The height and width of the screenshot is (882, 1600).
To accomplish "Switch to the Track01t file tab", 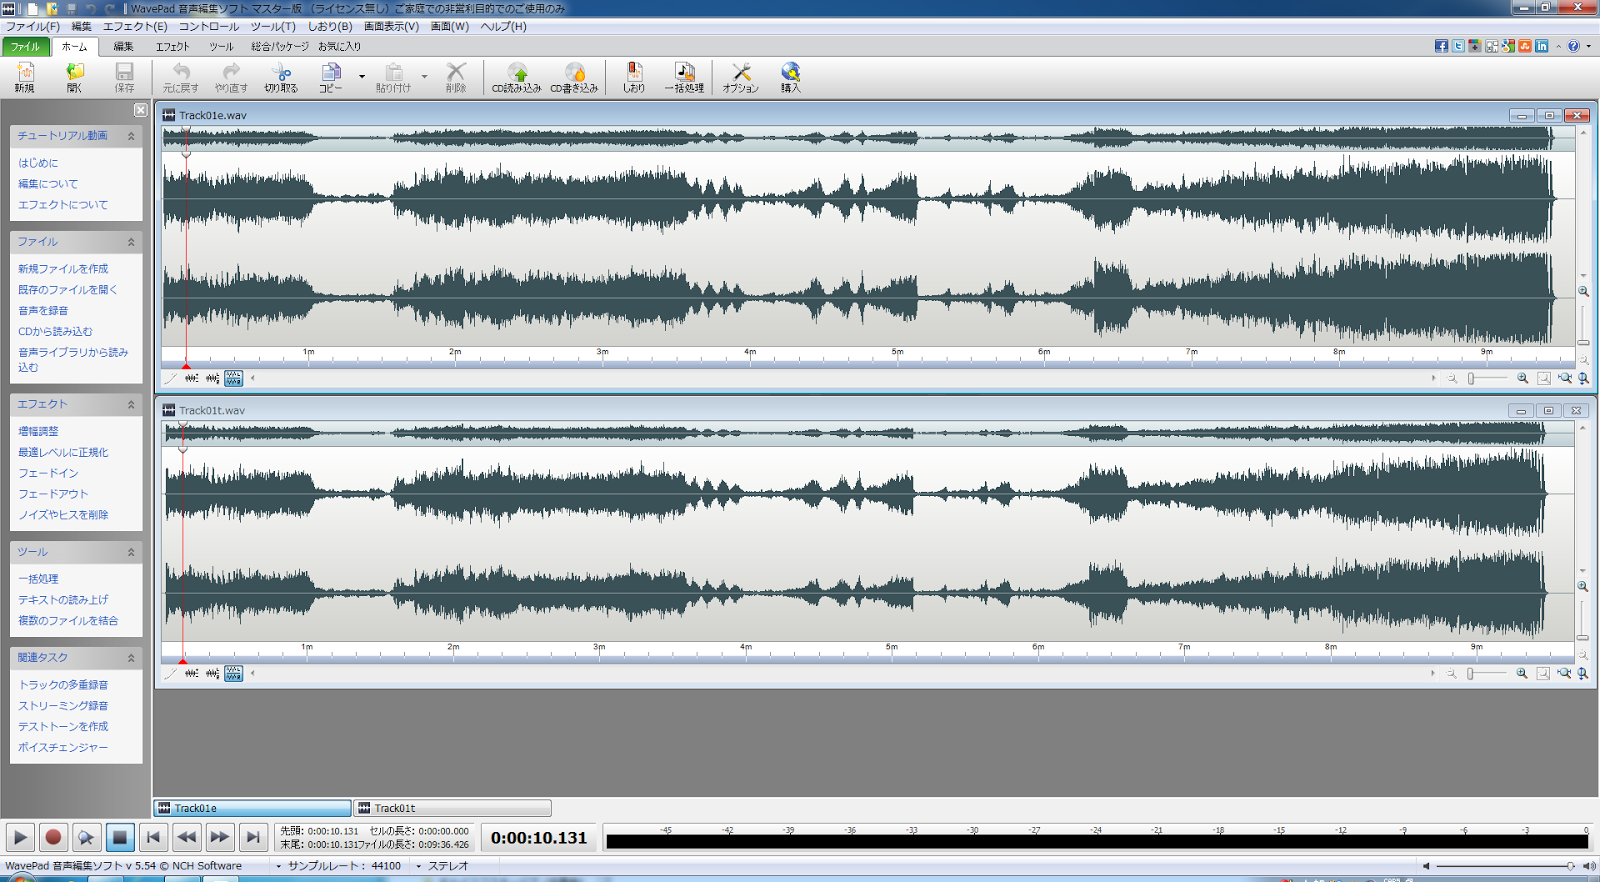I will (452, 808).
